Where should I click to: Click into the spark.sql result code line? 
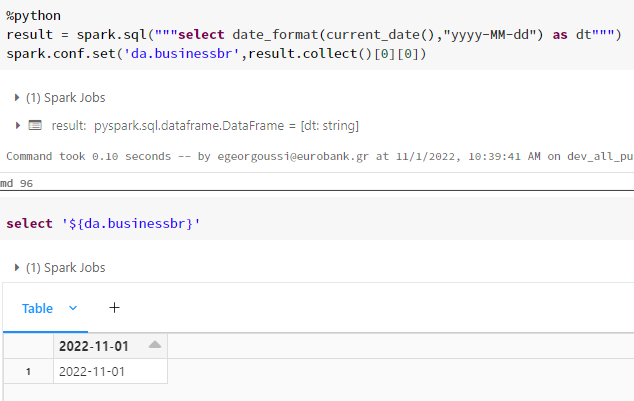[x=300, y=34]
